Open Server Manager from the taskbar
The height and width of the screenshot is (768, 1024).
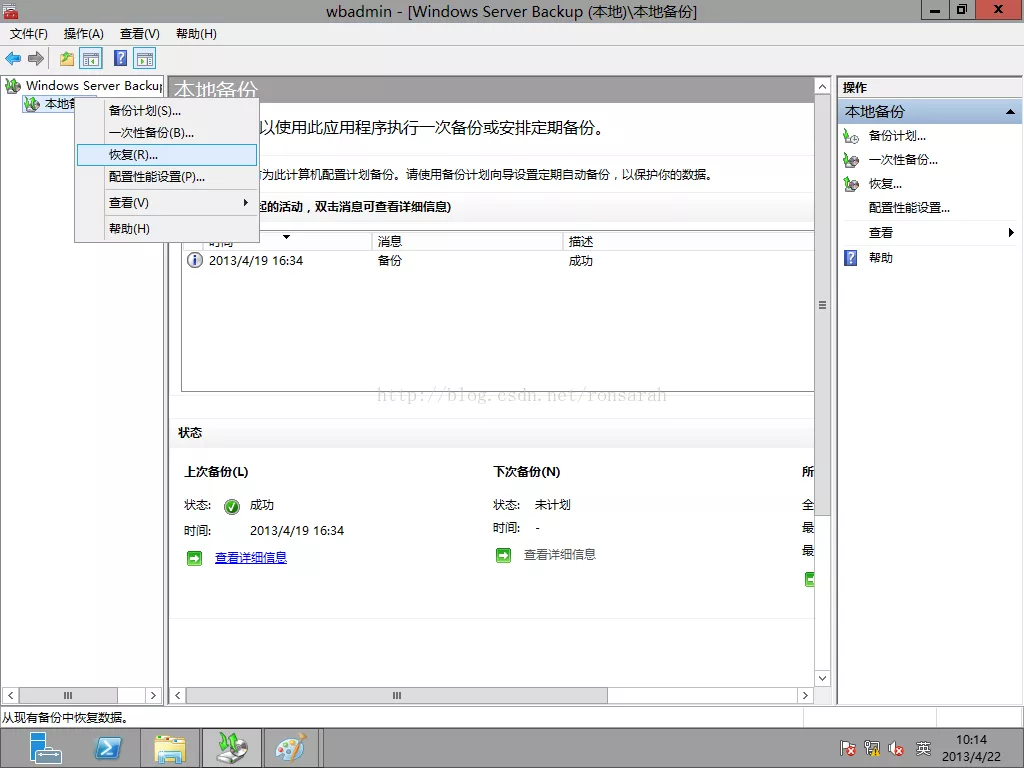coord(46,748)
